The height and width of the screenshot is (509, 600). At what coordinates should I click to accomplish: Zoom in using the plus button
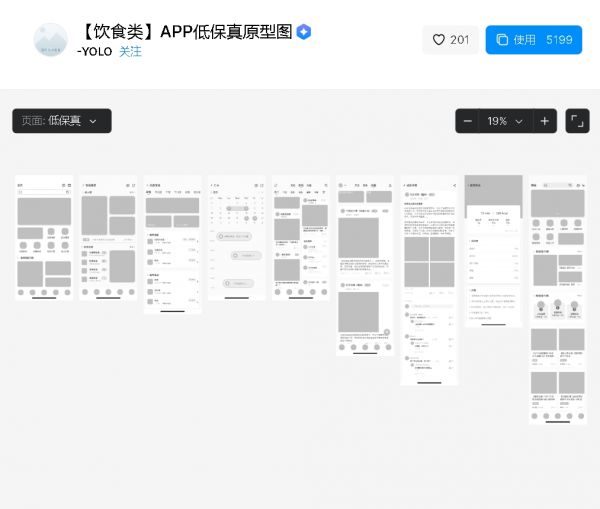[x=544, y=121]
